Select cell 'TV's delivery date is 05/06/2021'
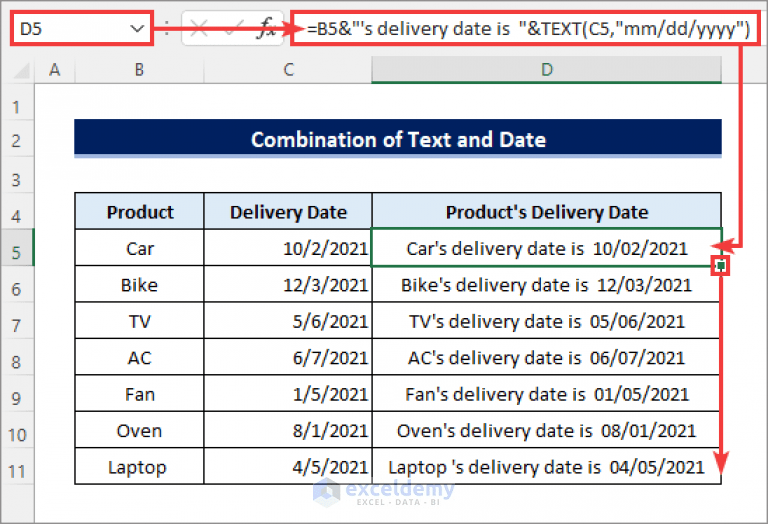768x524 pixels. [x=547, y=321]
